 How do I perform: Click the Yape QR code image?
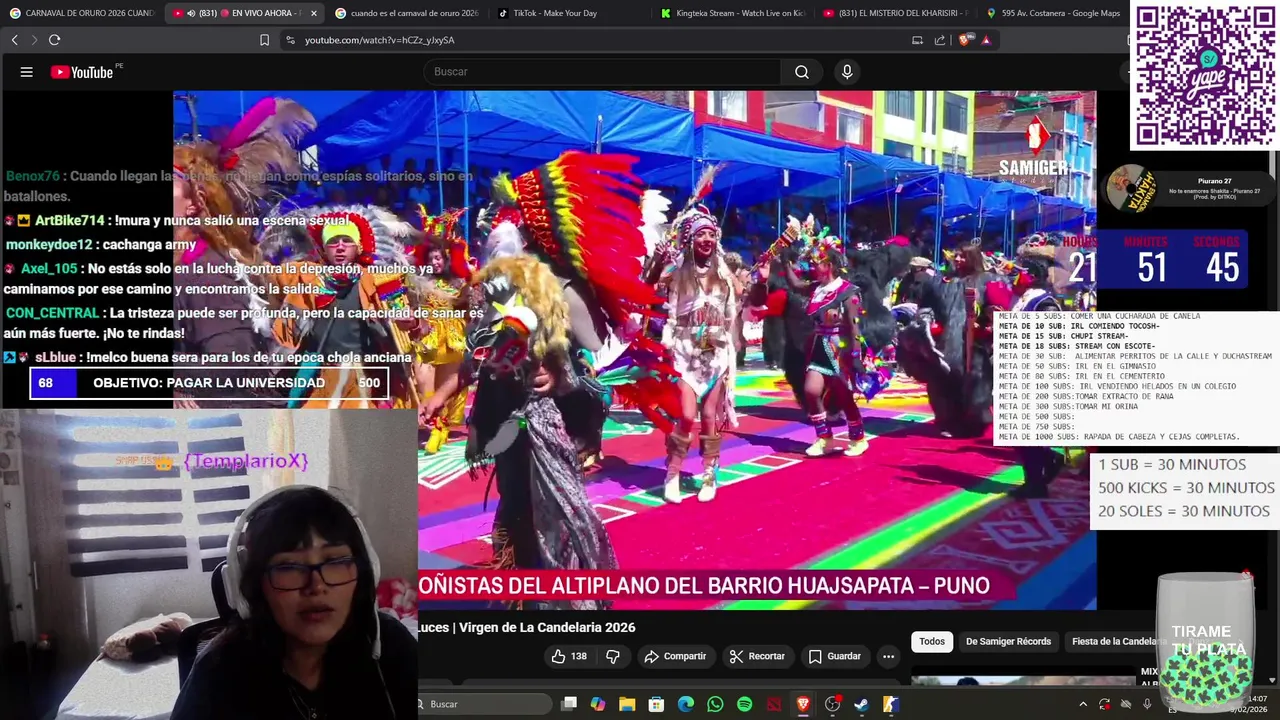click(x=1204, y=76)
